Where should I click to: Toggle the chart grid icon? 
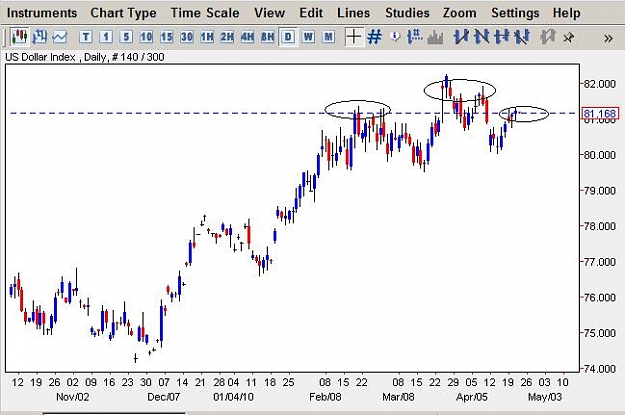point(374,37)
